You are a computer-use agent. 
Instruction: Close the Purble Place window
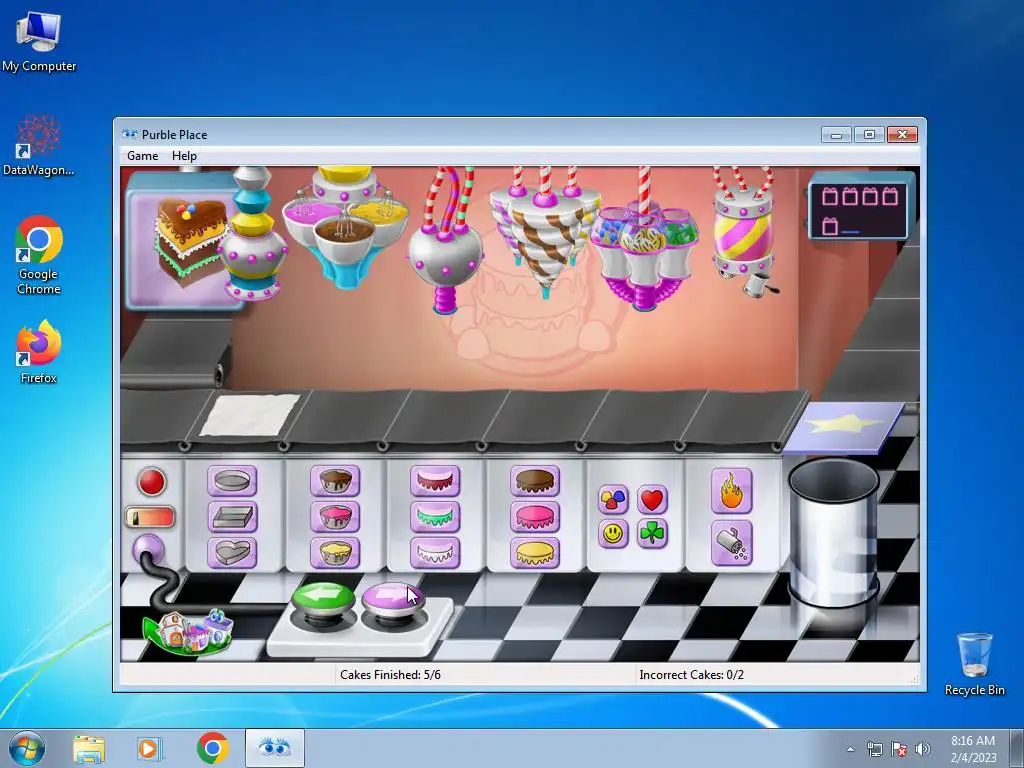click(903, 135)
